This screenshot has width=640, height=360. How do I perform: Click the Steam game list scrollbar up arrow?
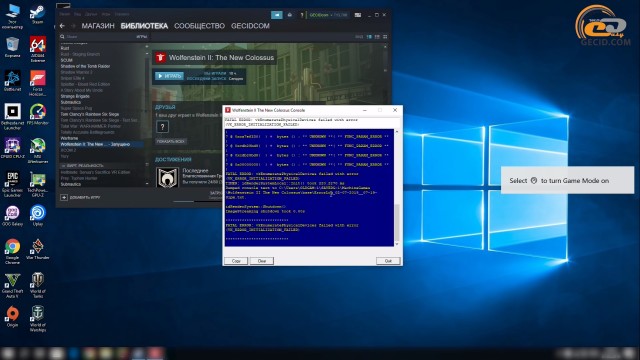click(147, 47)
